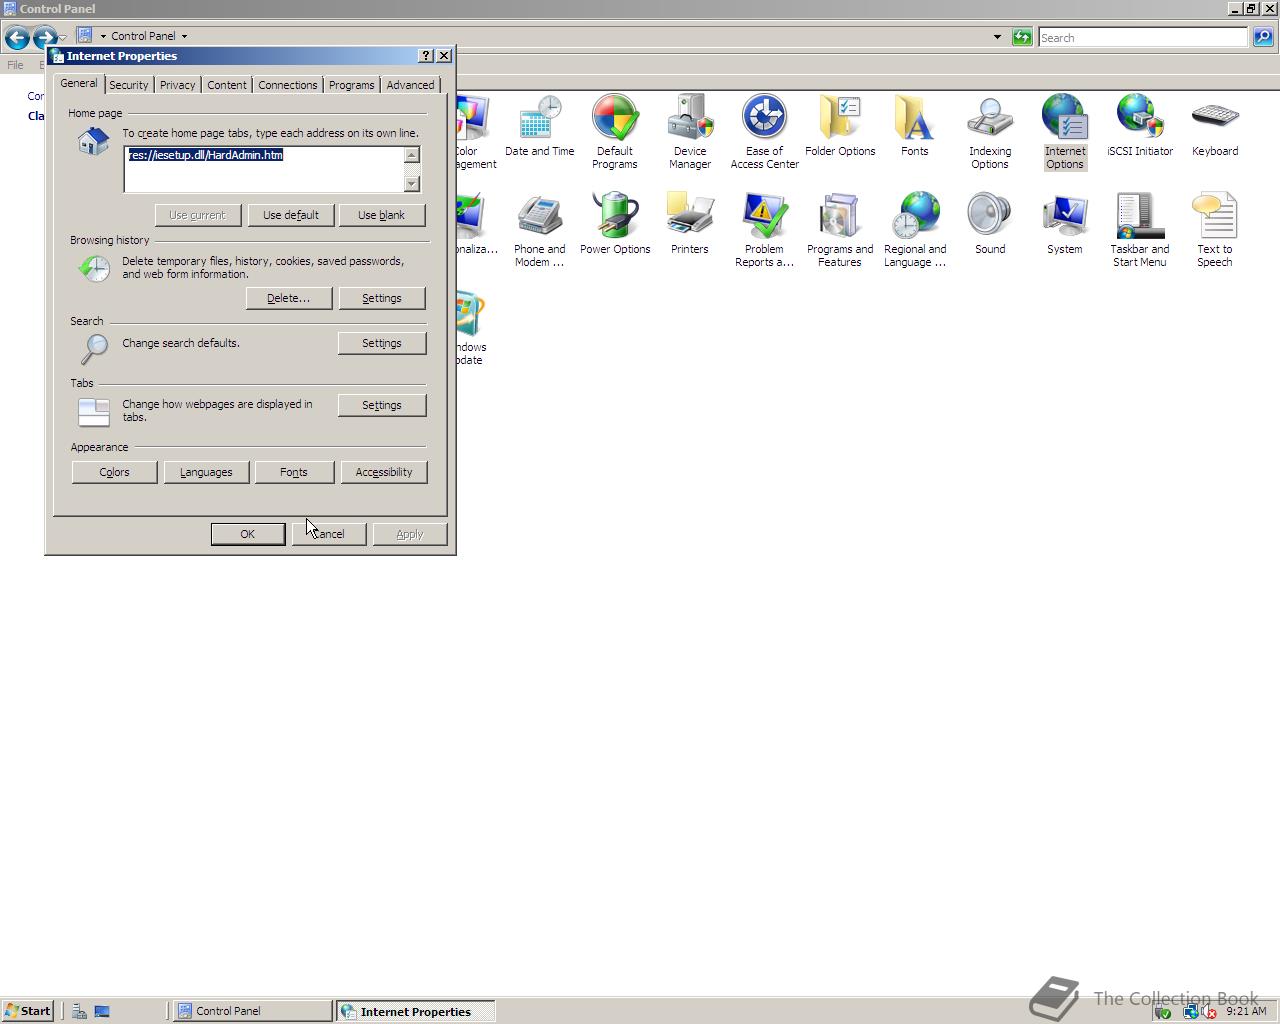The width and height of the screenshot is (1280, 1024).
Task: Open Browsing history Settings
Action: (382, 298)
